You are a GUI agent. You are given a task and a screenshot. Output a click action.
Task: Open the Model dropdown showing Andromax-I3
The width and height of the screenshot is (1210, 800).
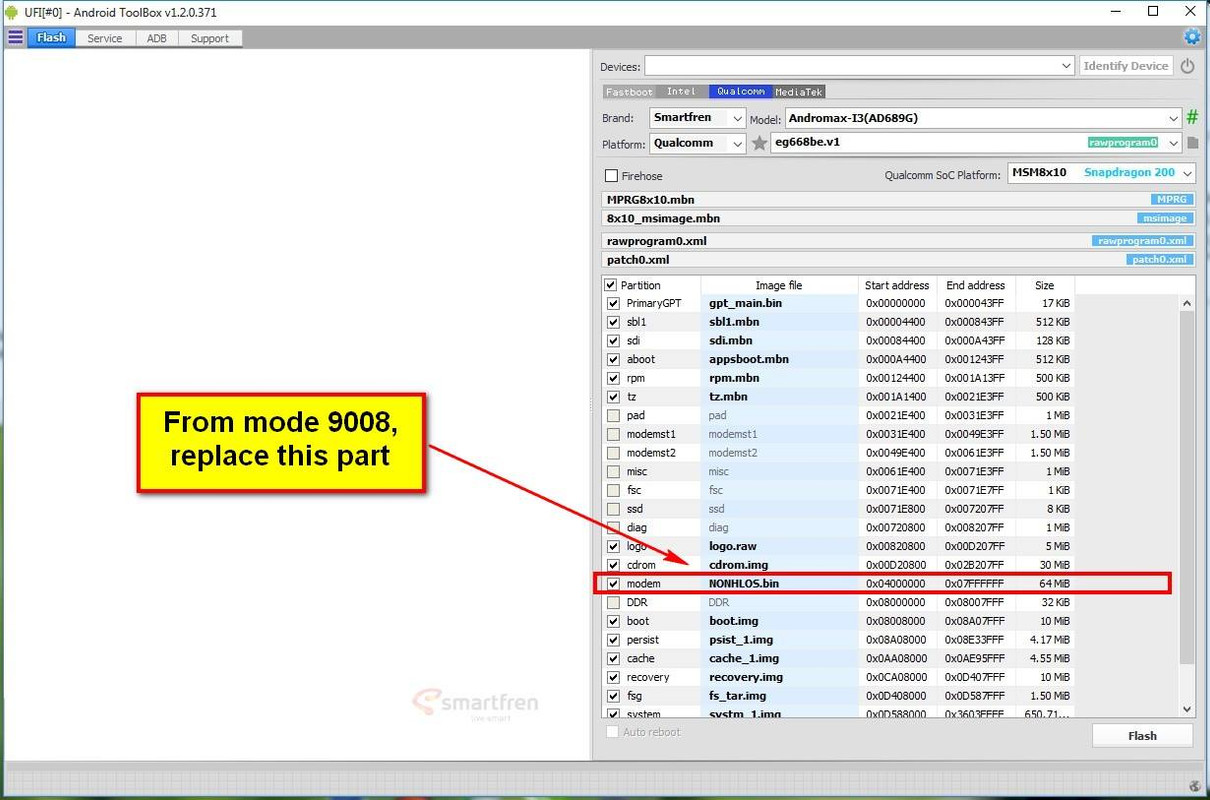tap(984, 118)
